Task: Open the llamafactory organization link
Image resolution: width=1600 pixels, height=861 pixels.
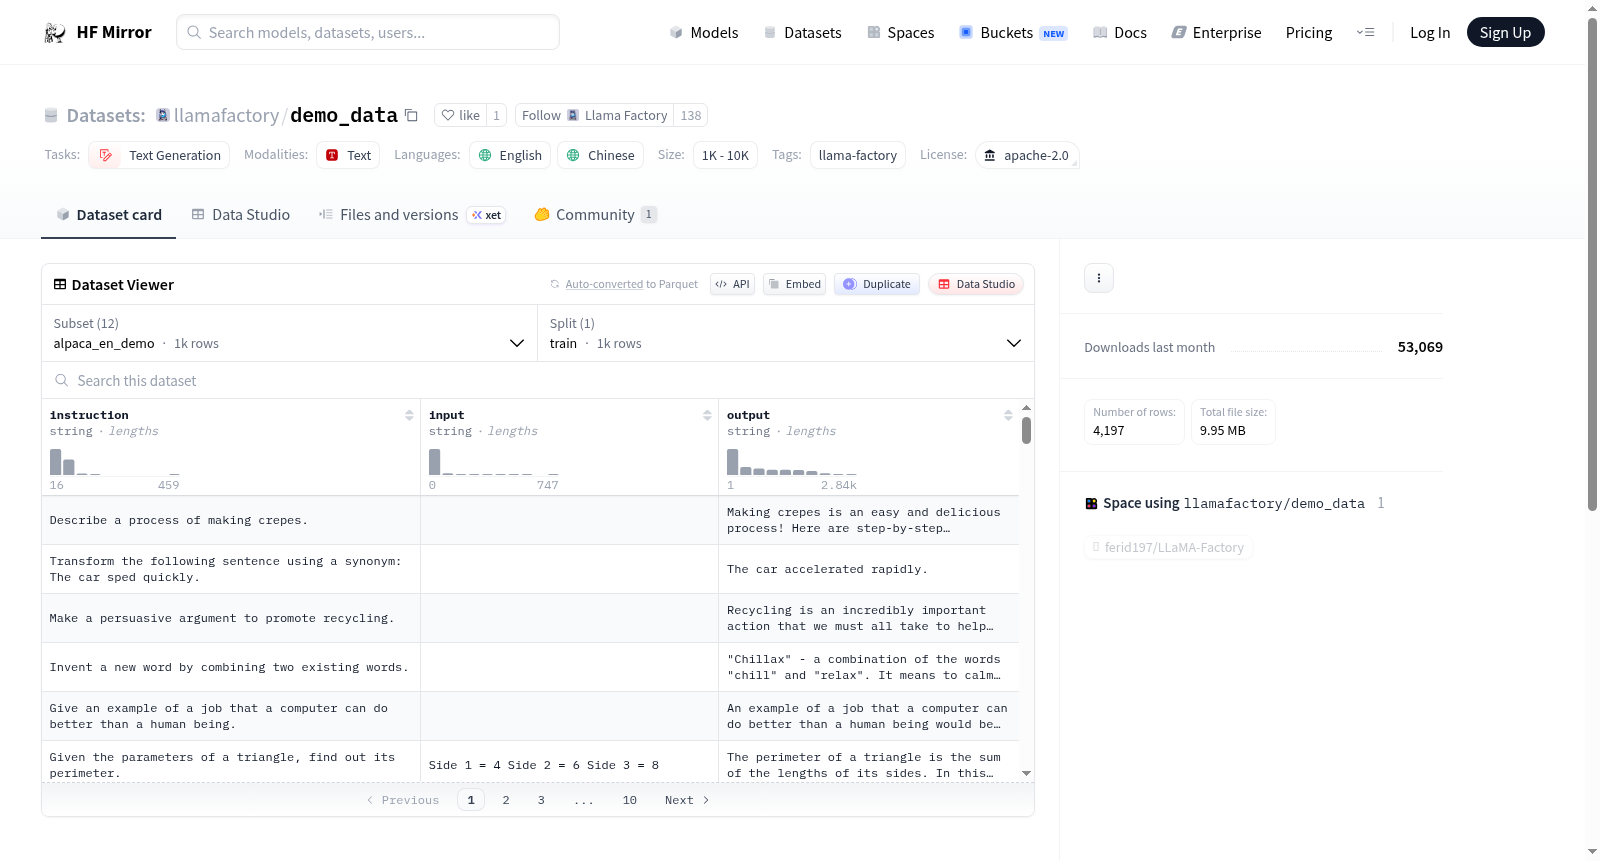Action: (x=226, y=115)
